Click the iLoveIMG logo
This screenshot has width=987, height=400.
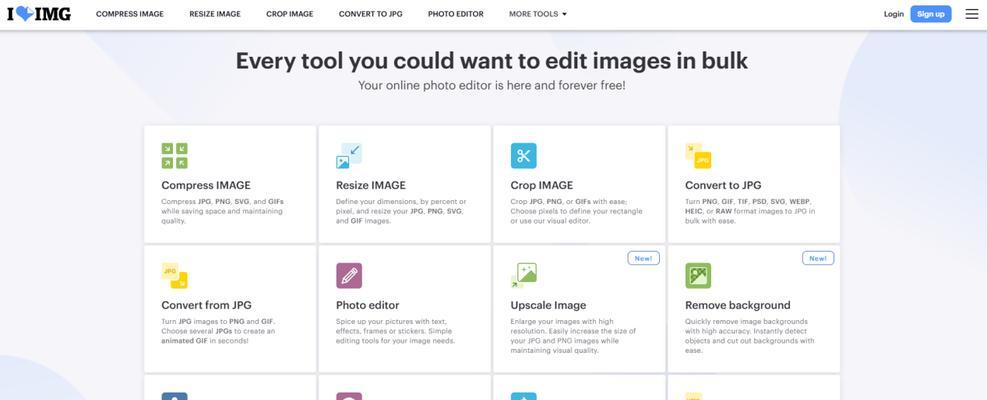39,14
